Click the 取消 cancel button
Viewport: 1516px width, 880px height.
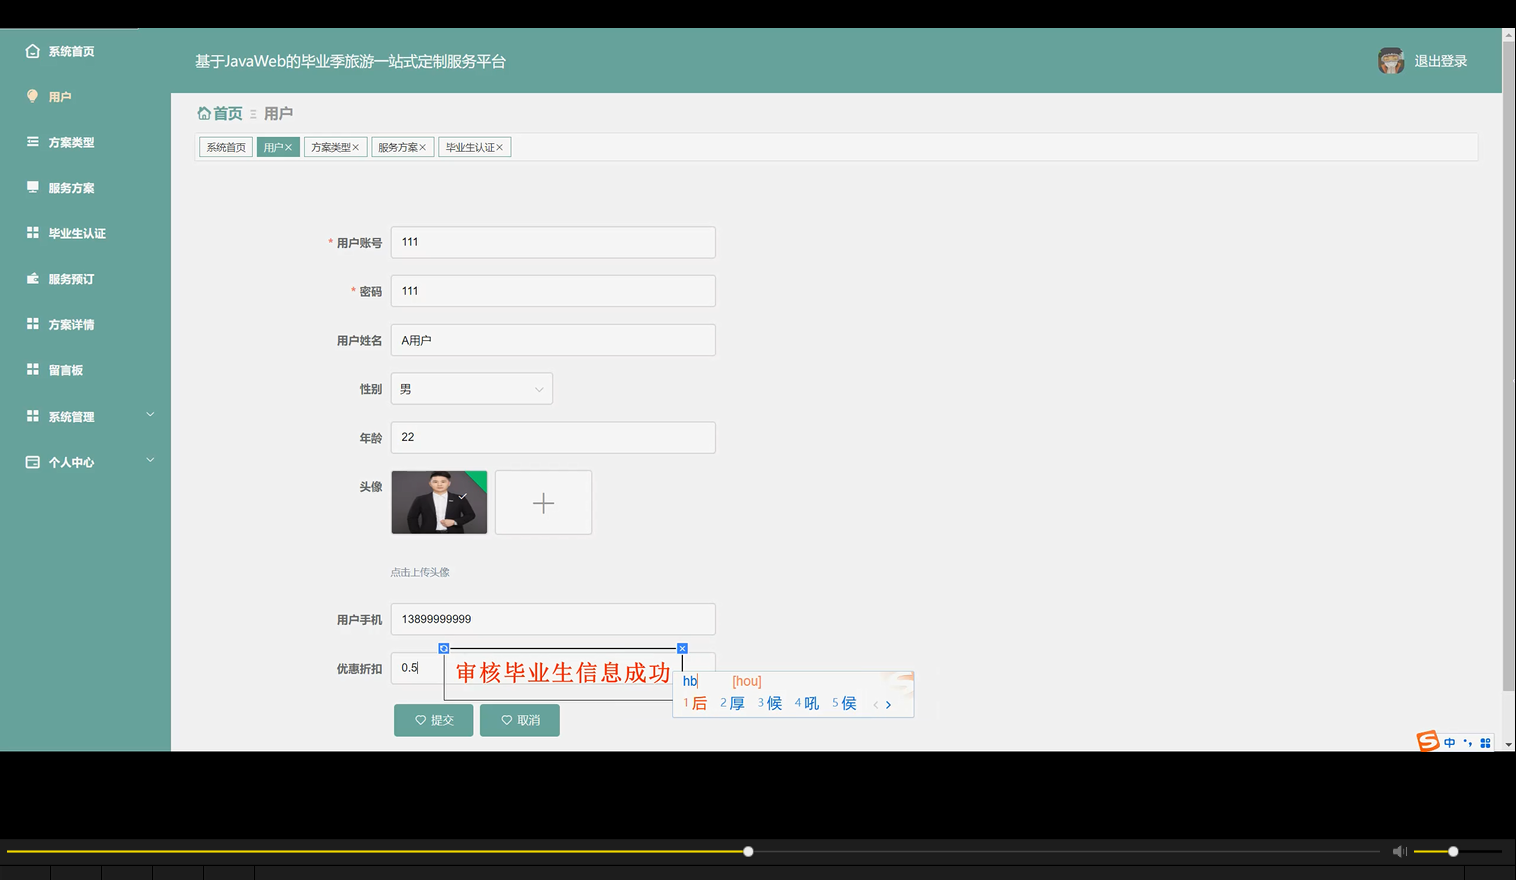[520, 720]
